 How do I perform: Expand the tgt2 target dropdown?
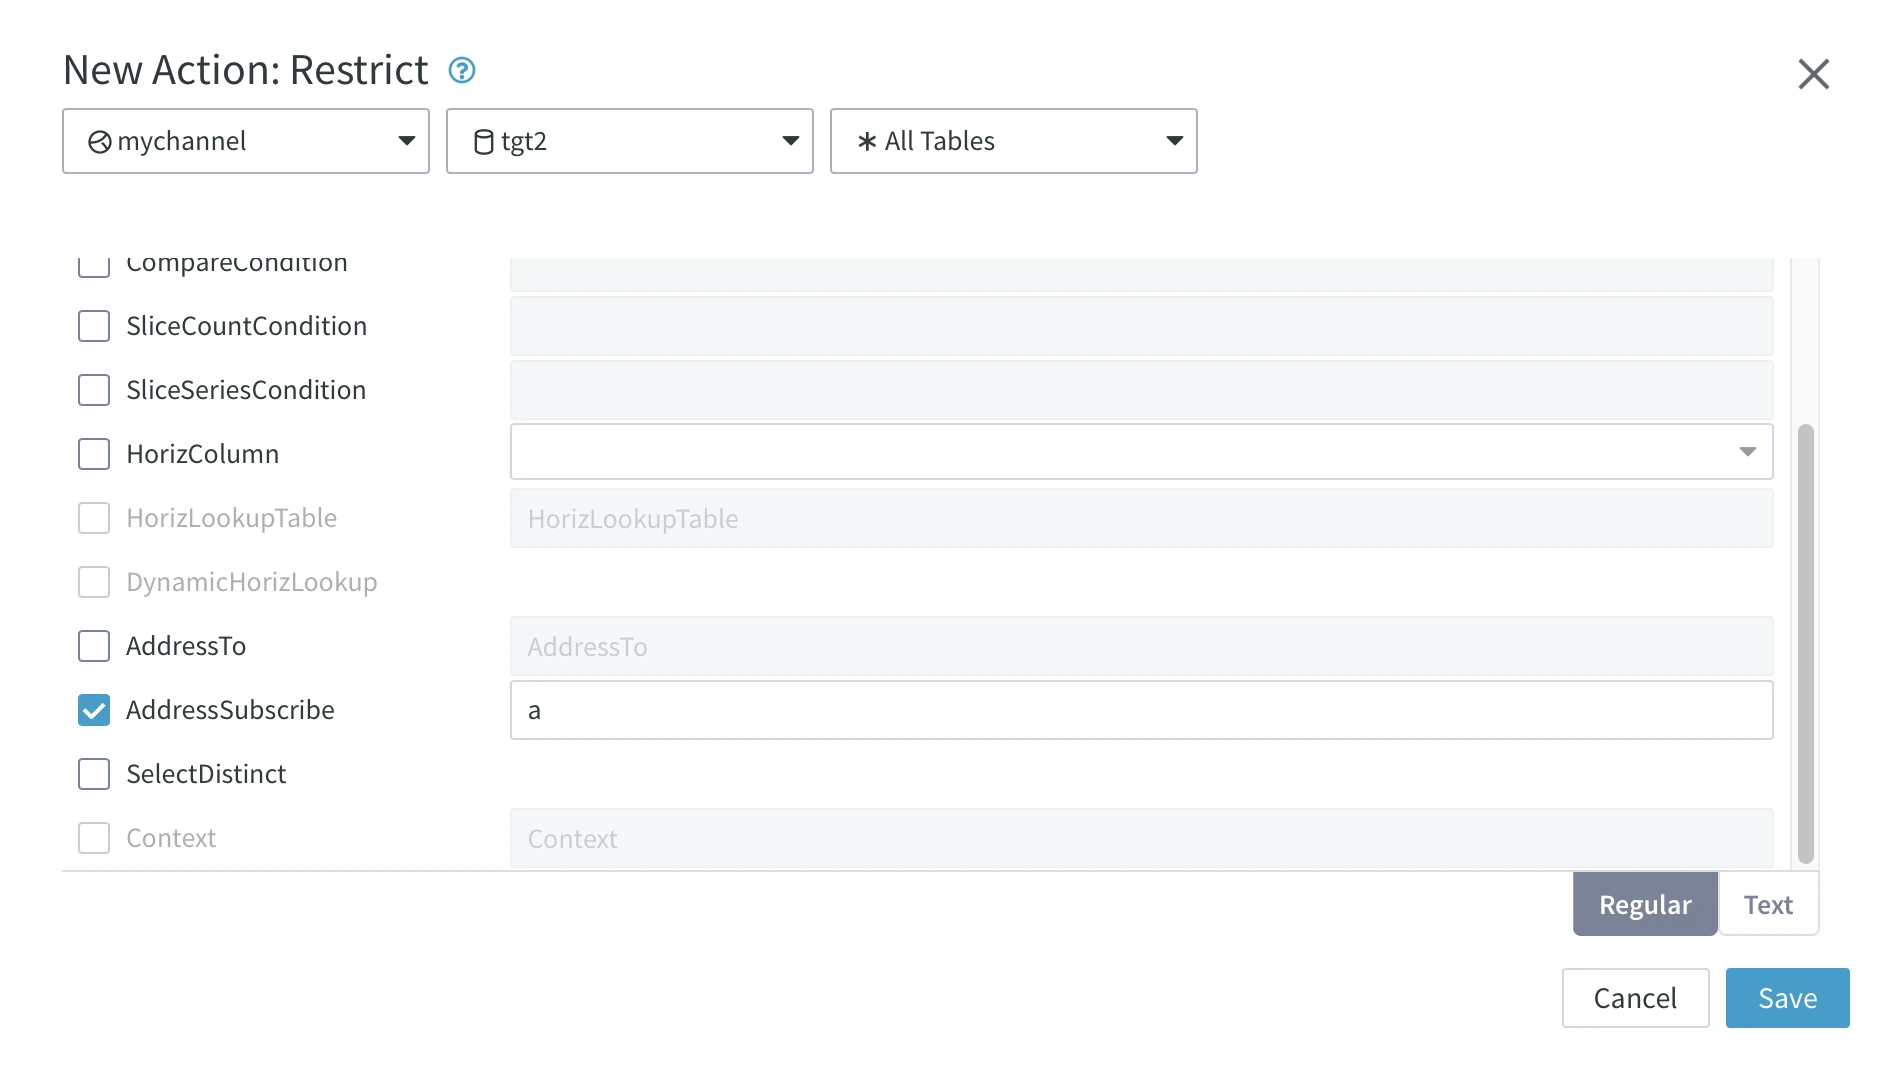[x=789, y=141]
